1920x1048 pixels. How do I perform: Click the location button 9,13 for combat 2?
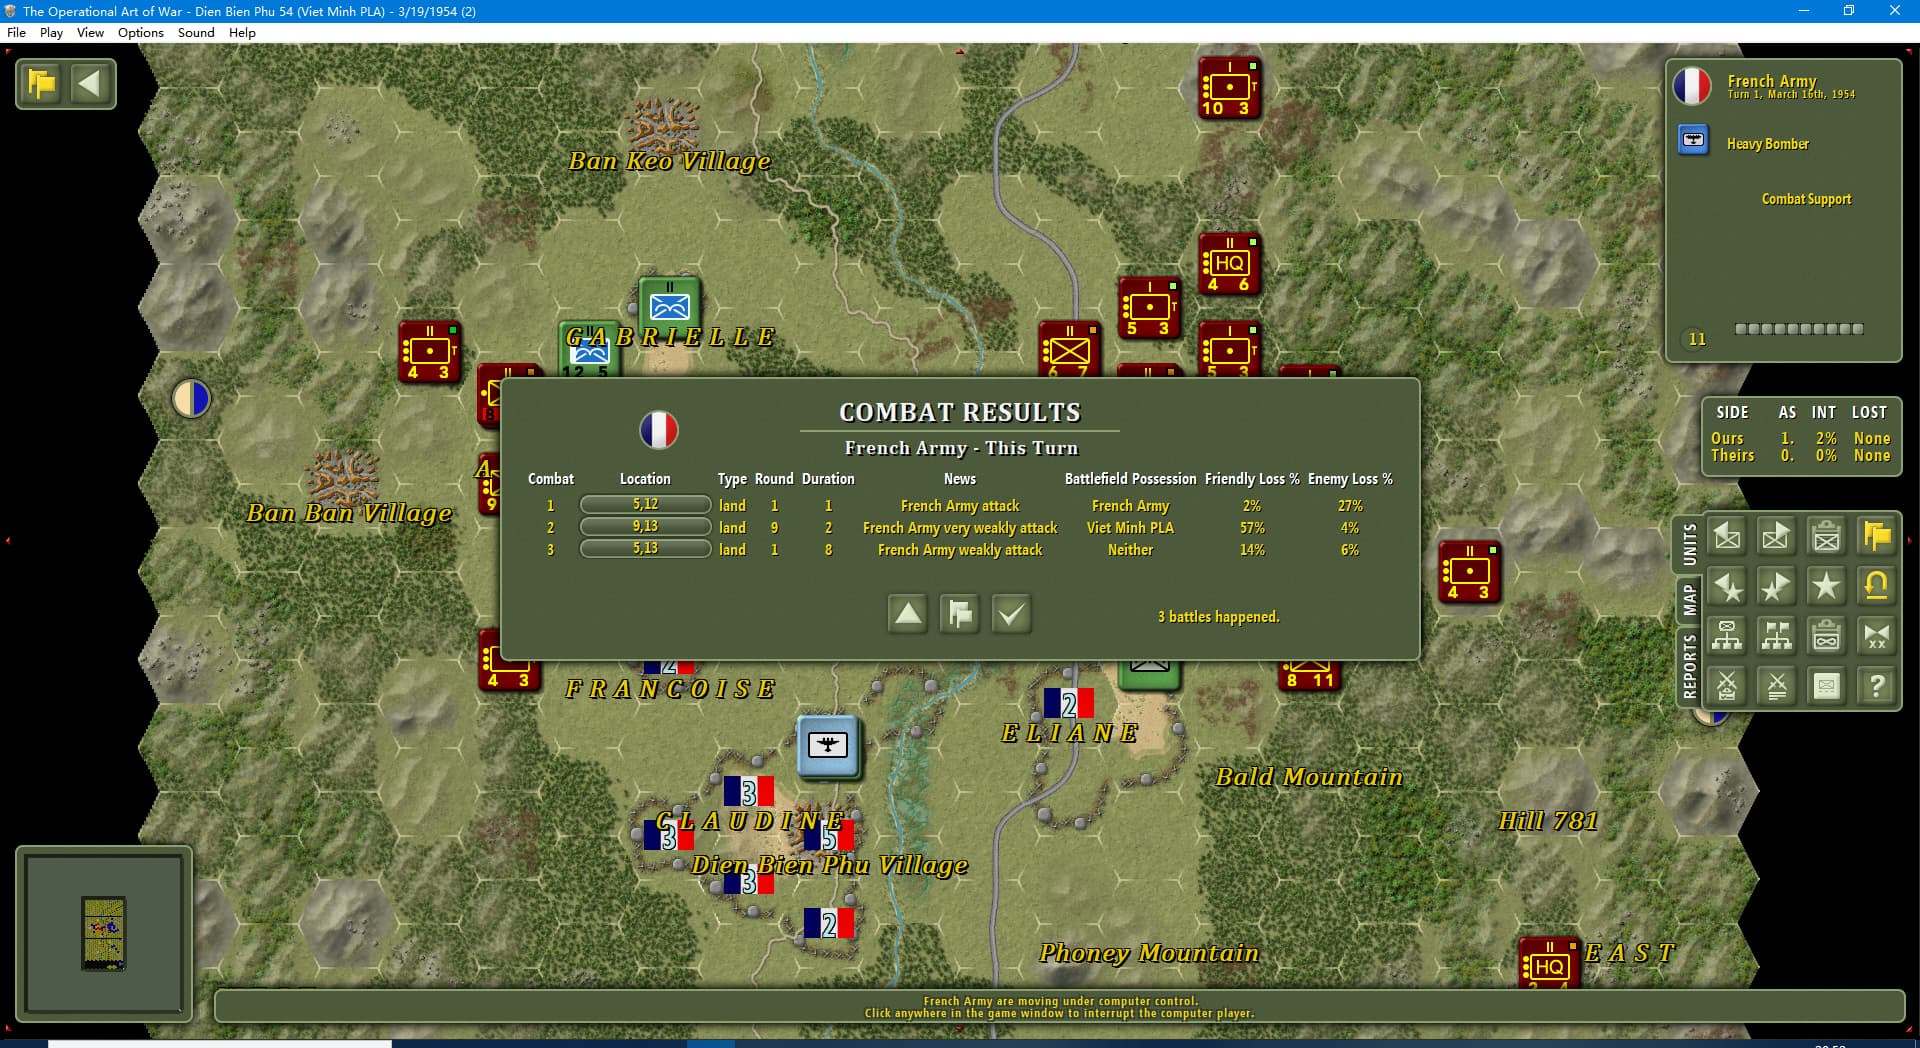[x=645, y=527]
